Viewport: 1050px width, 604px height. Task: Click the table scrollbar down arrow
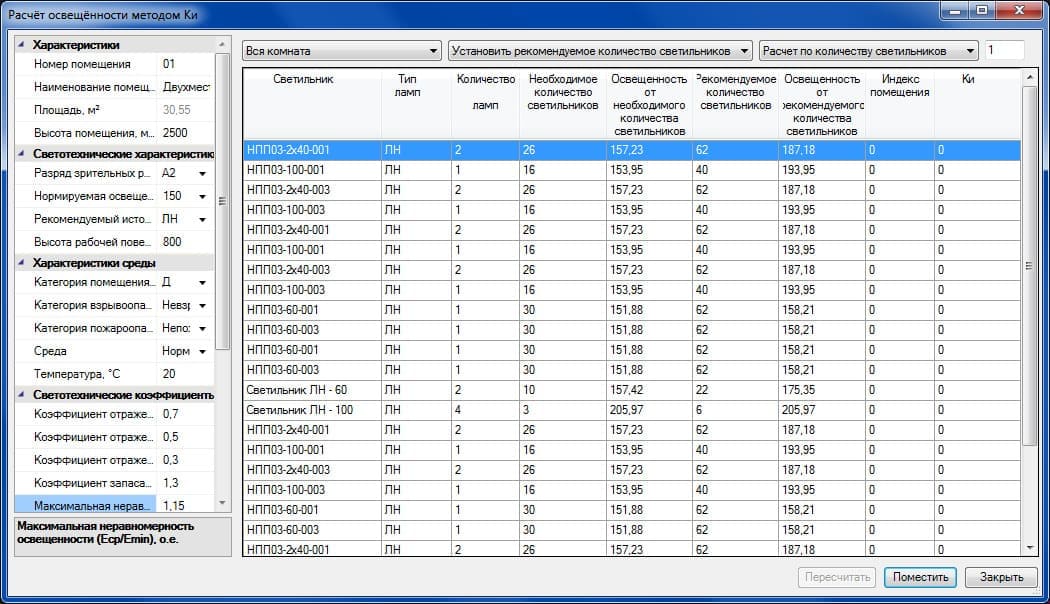(1029, 548)
